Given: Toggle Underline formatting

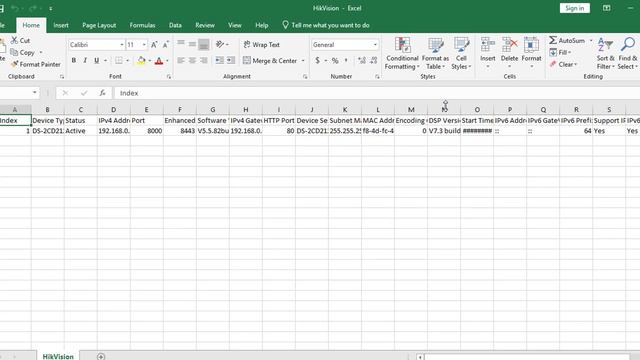Looking at the screenshot, I should (96, 60).
